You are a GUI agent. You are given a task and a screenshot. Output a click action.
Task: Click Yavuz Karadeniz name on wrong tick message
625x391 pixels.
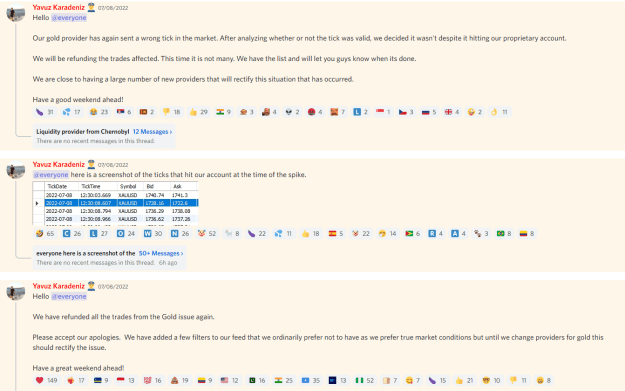tap(59, 7)
